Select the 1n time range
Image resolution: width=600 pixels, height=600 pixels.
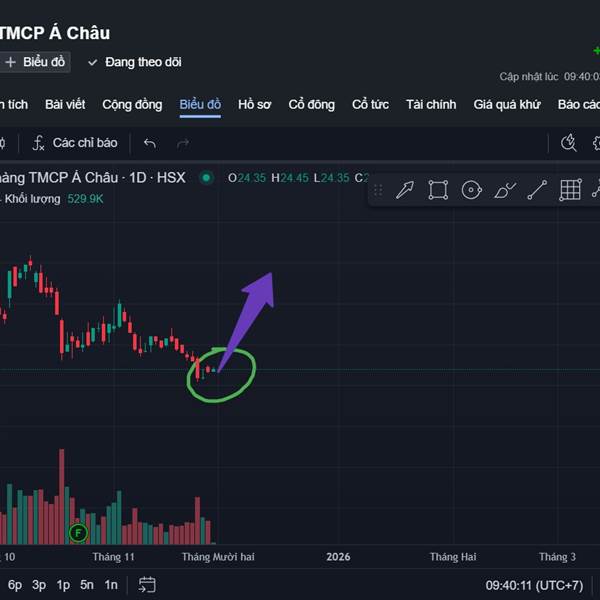(111, 585)
